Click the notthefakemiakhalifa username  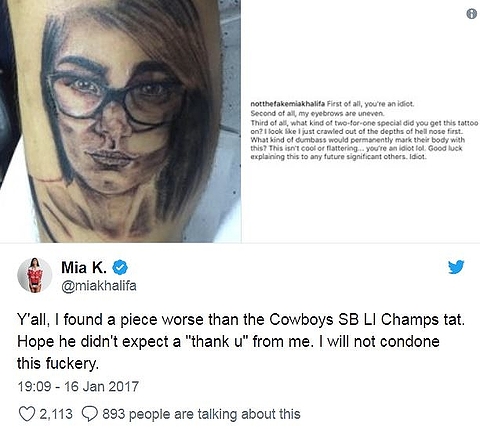click(x=288, y=104)
